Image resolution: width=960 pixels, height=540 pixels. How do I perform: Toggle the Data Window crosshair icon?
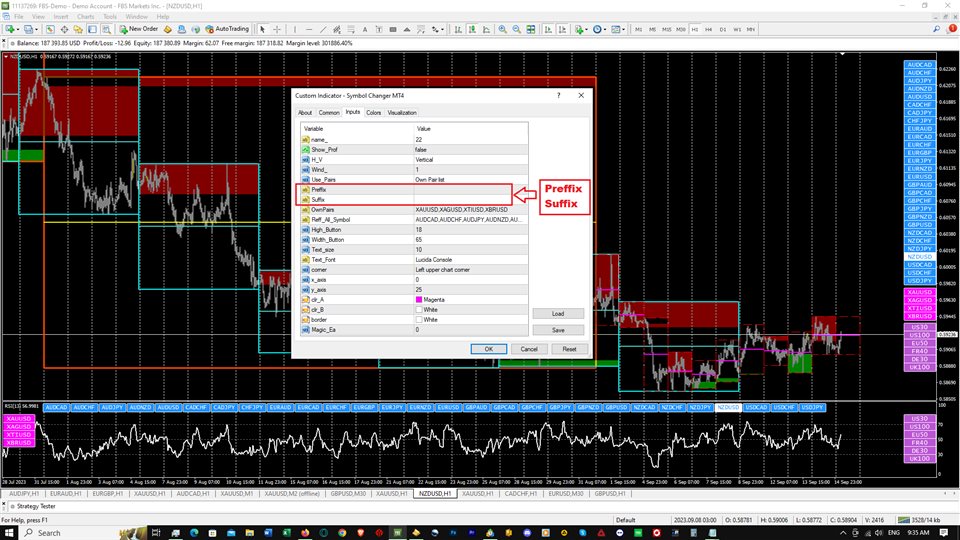(x=64, y=29)
